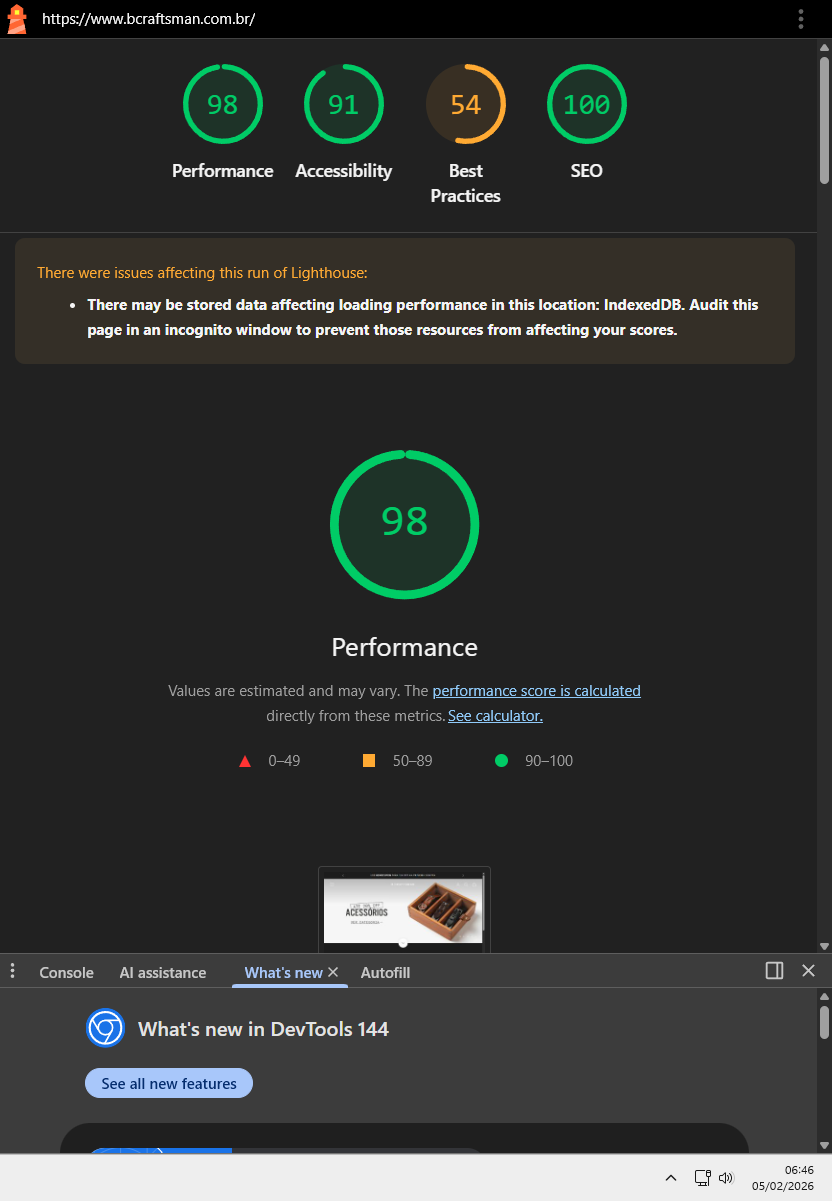Select the Accessibility 91 score gauge
Screen dimensions: 832x1201
[343, 103]
